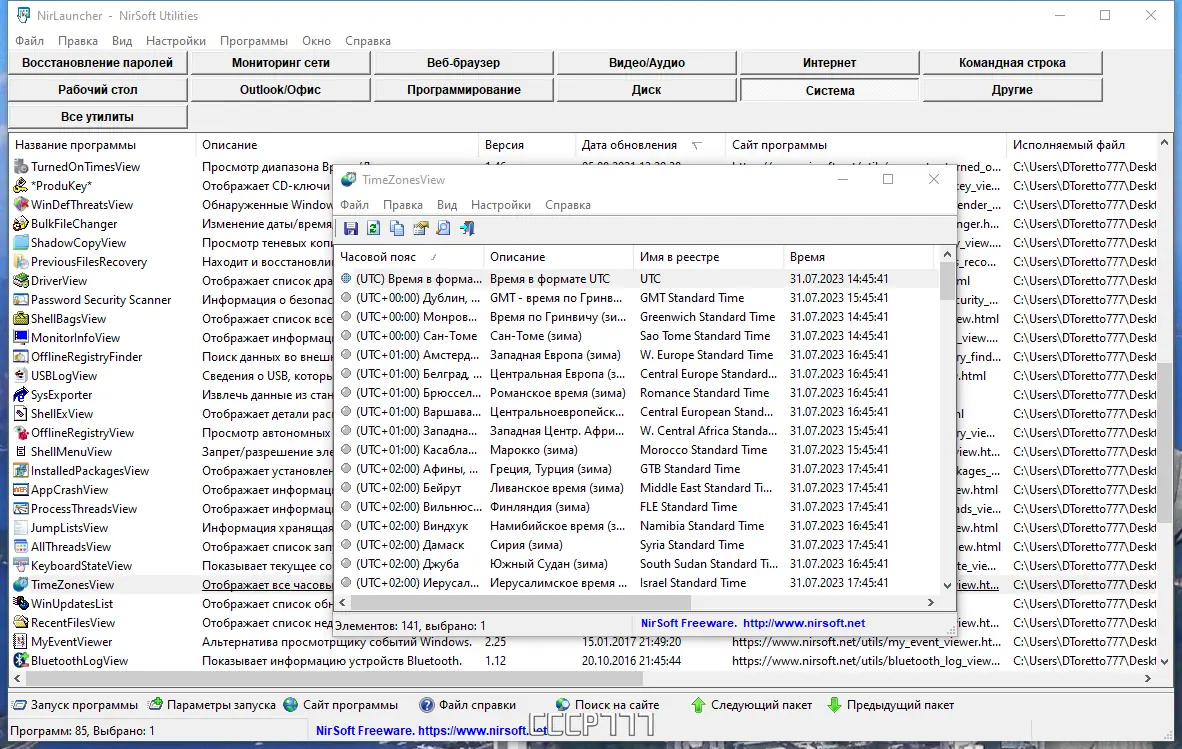Viewport: 1182px width, 749px height.
Task: Select GTB Standard Time row
Action: (x=638, y=469)
